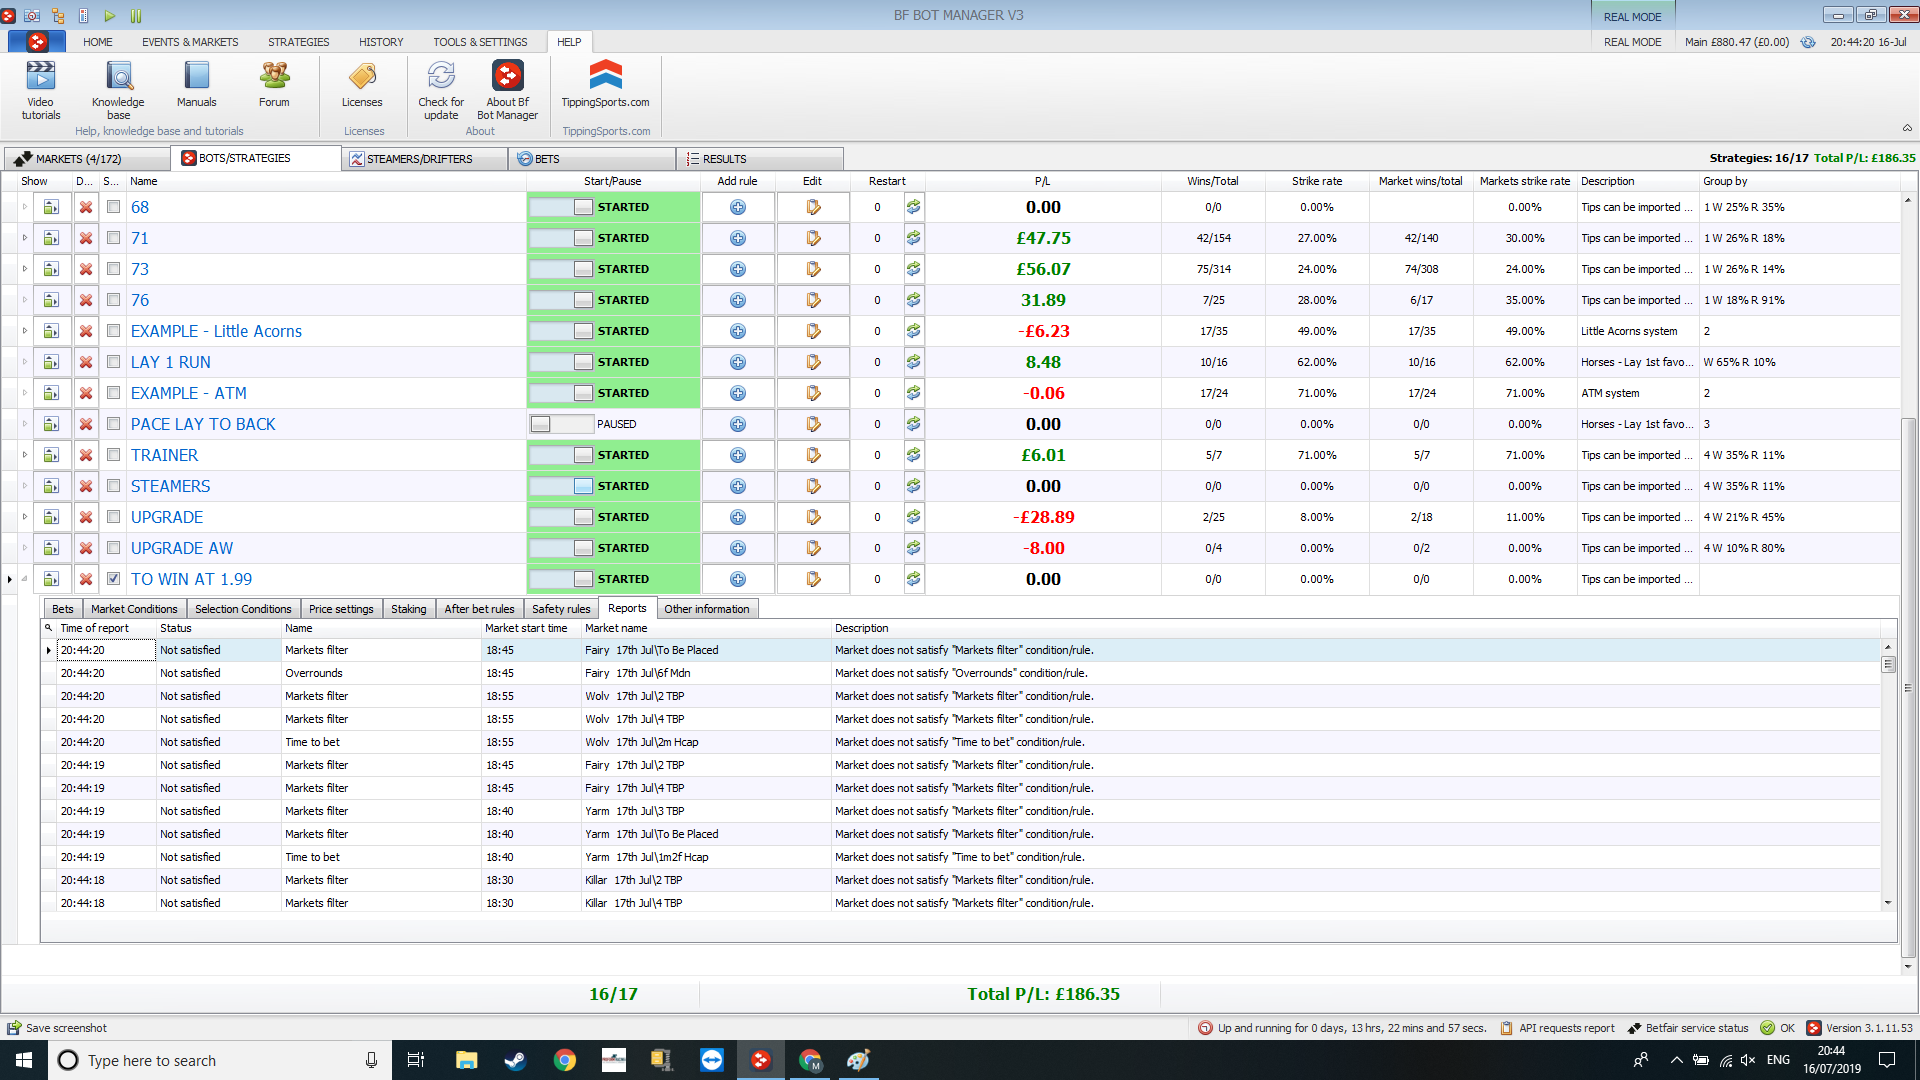
Task: Open About Bf Bot Manager
Action: point(507,90)
